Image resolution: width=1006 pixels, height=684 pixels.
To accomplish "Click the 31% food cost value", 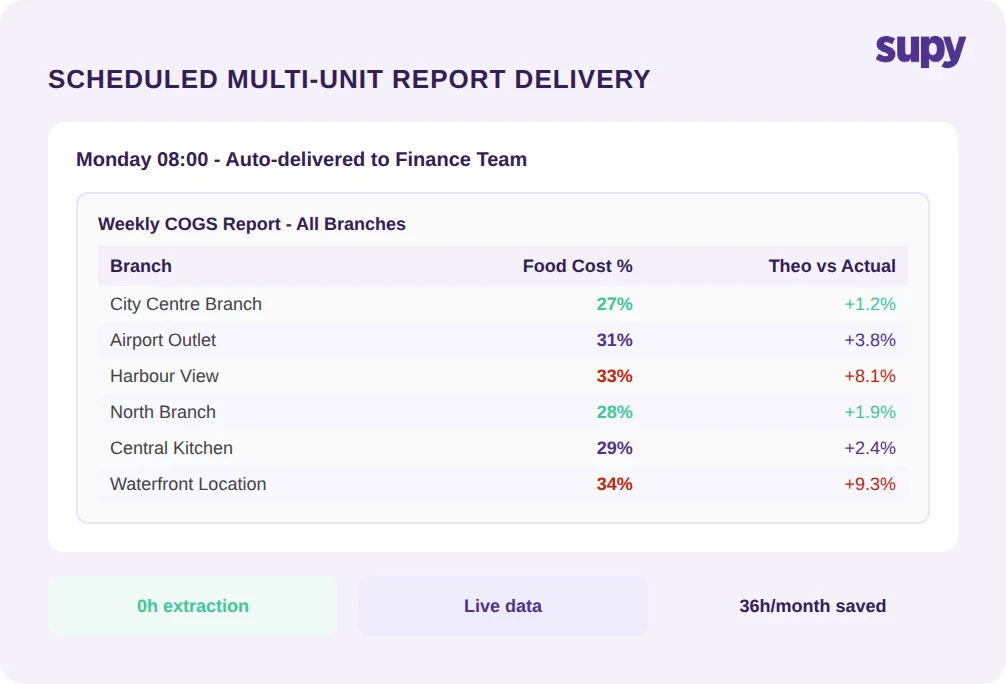I will pos(615,340).
